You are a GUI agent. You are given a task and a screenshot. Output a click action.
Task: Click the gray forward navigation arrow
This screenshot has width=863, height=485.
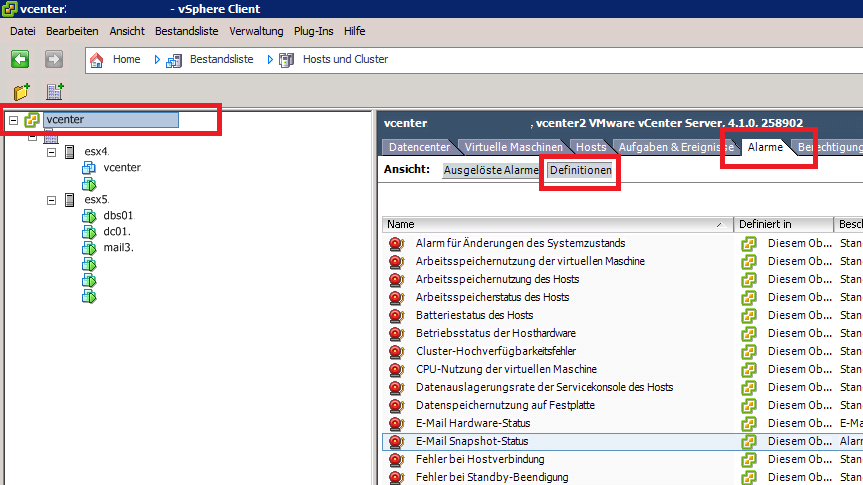pos(53,60)
